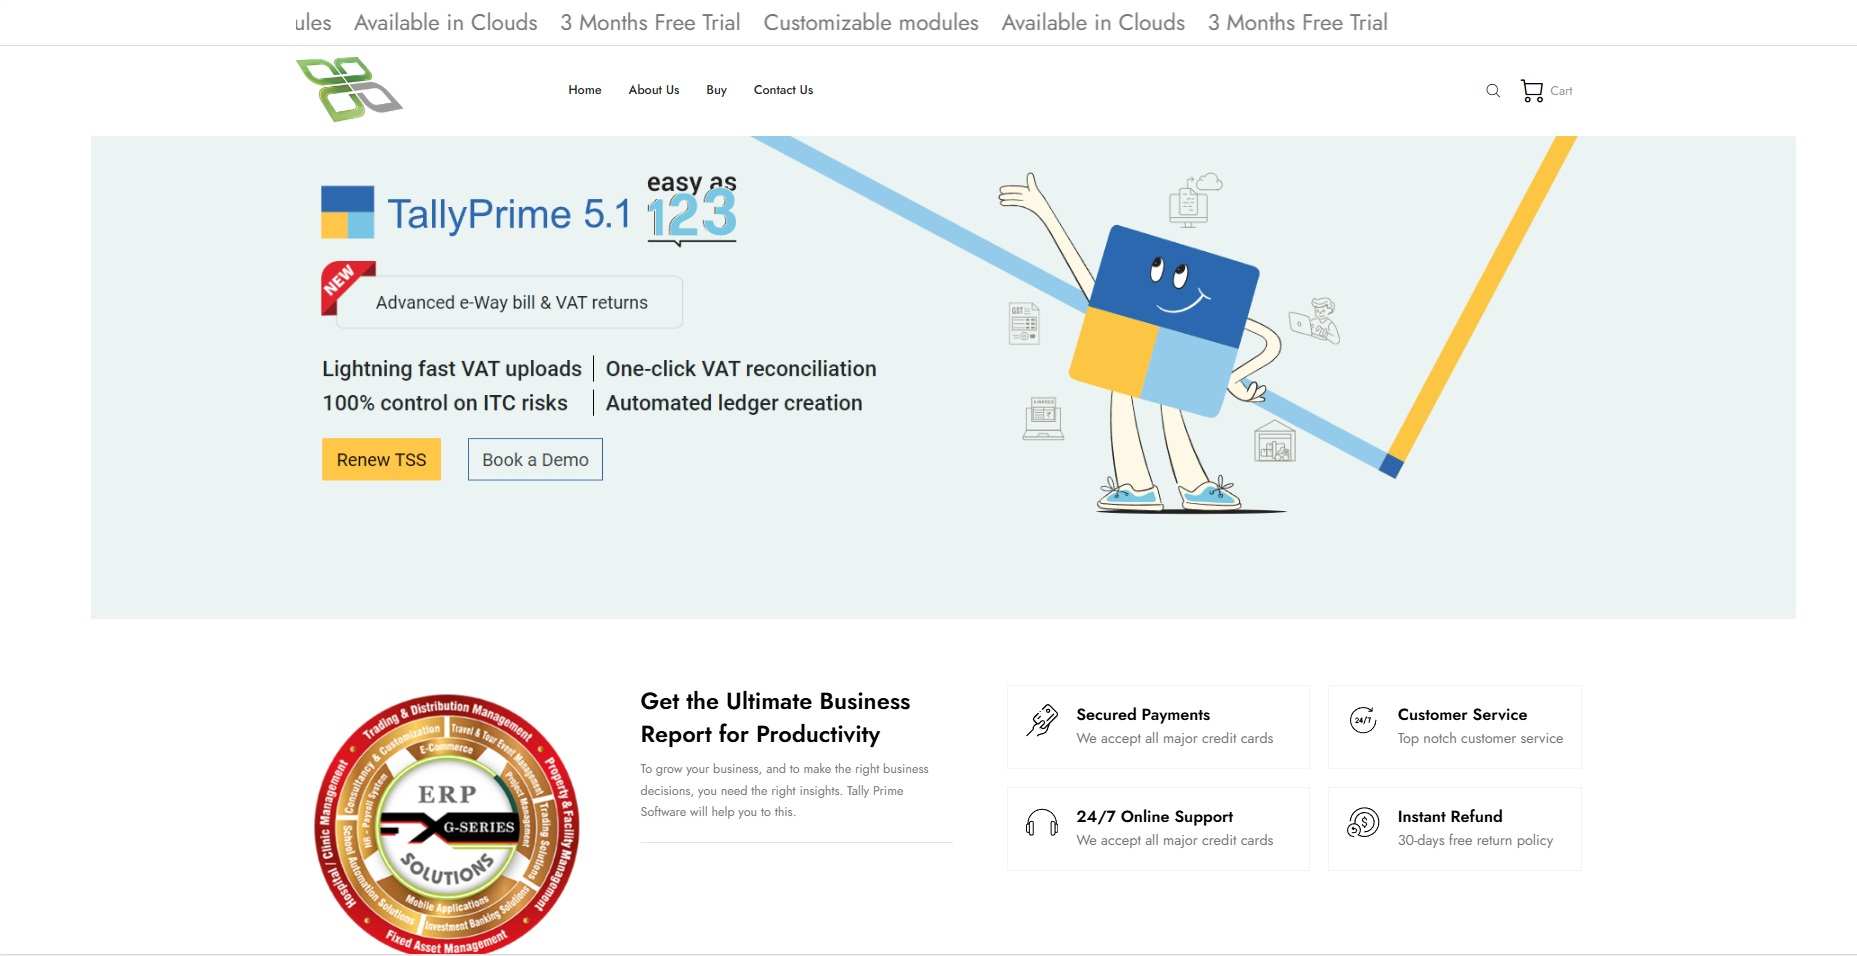Image resolution: width=1857 pixels, height=956 pixels.
Task: Click the Cart text link
Action: [1561, 91]
